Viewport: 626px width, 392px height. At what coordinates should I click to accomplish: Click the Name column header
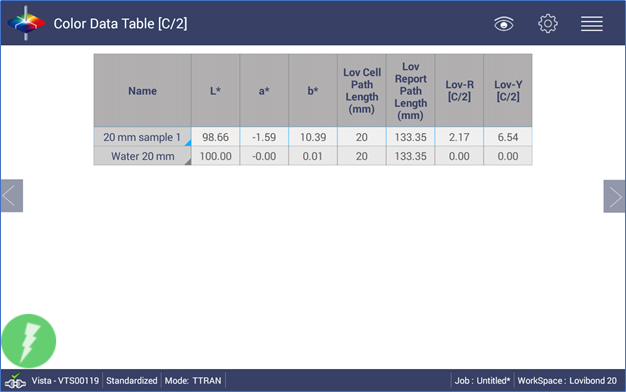[143, 91]
